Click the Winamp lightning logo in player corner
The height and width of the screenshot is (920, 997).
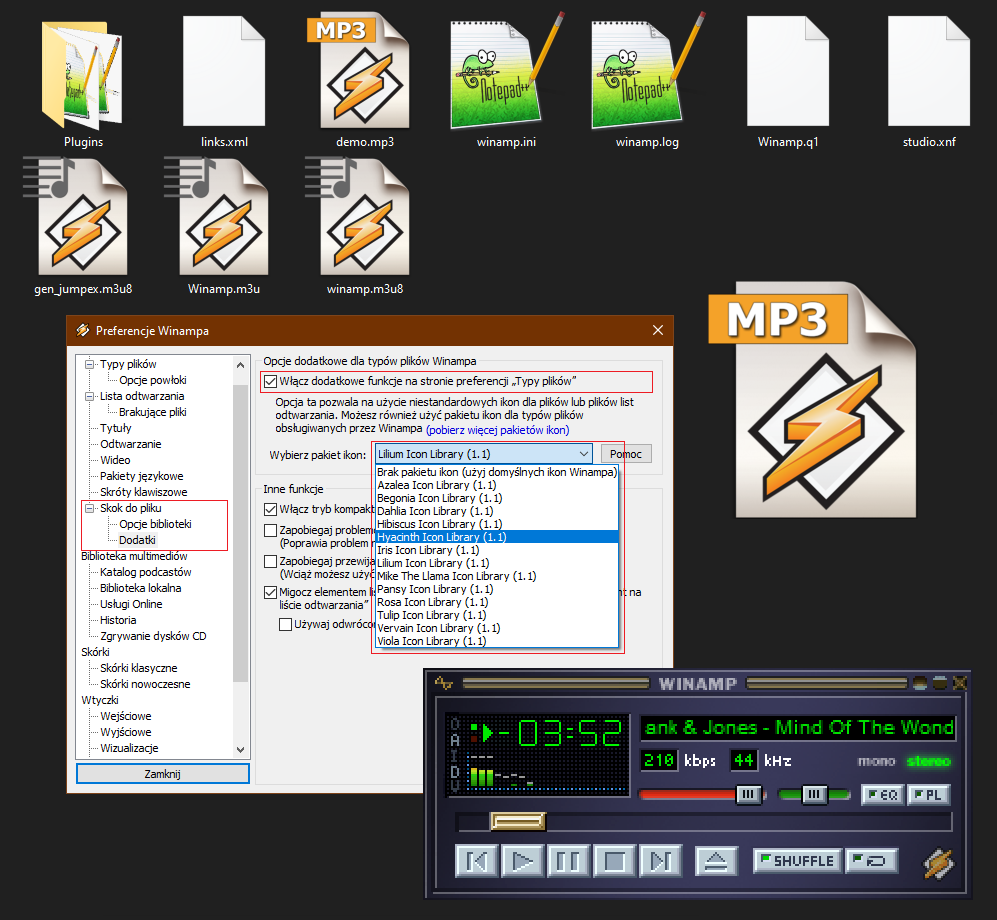tap(939, 863)
